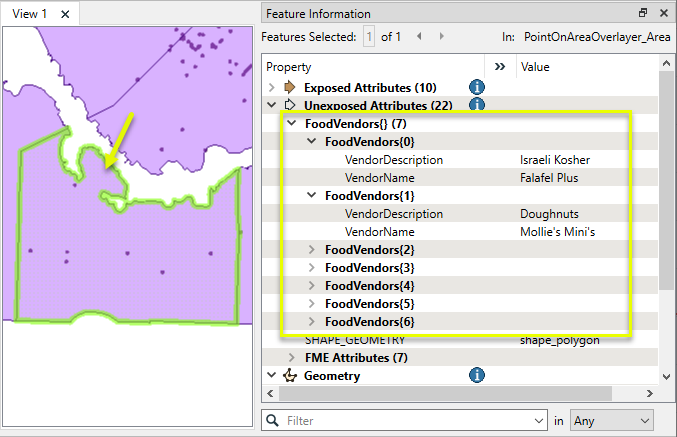
Task: Close the View 1 tab
Action: 65,14
